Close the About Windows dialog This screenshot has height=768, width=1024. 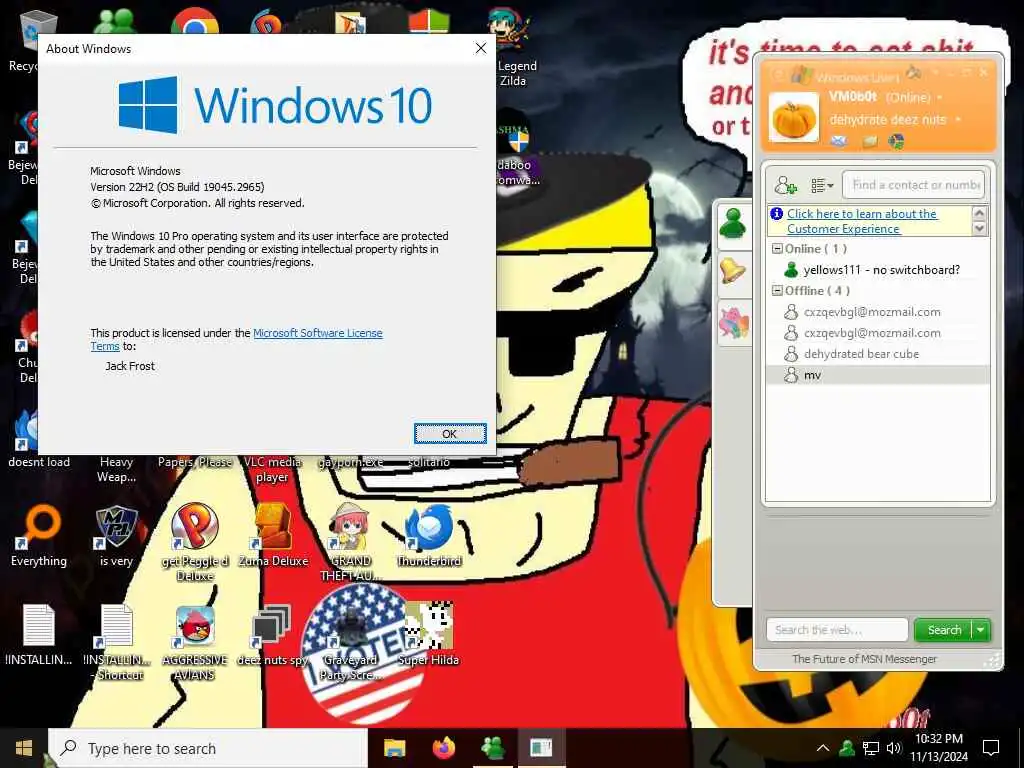coord(481,48)
